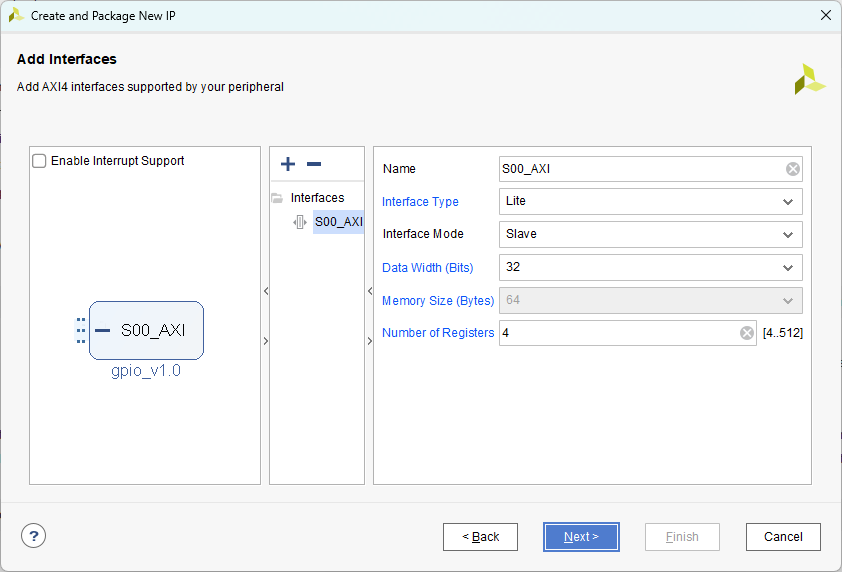842x572 pixels.
Task: Click the Next button
Action: tap(581, 537)
